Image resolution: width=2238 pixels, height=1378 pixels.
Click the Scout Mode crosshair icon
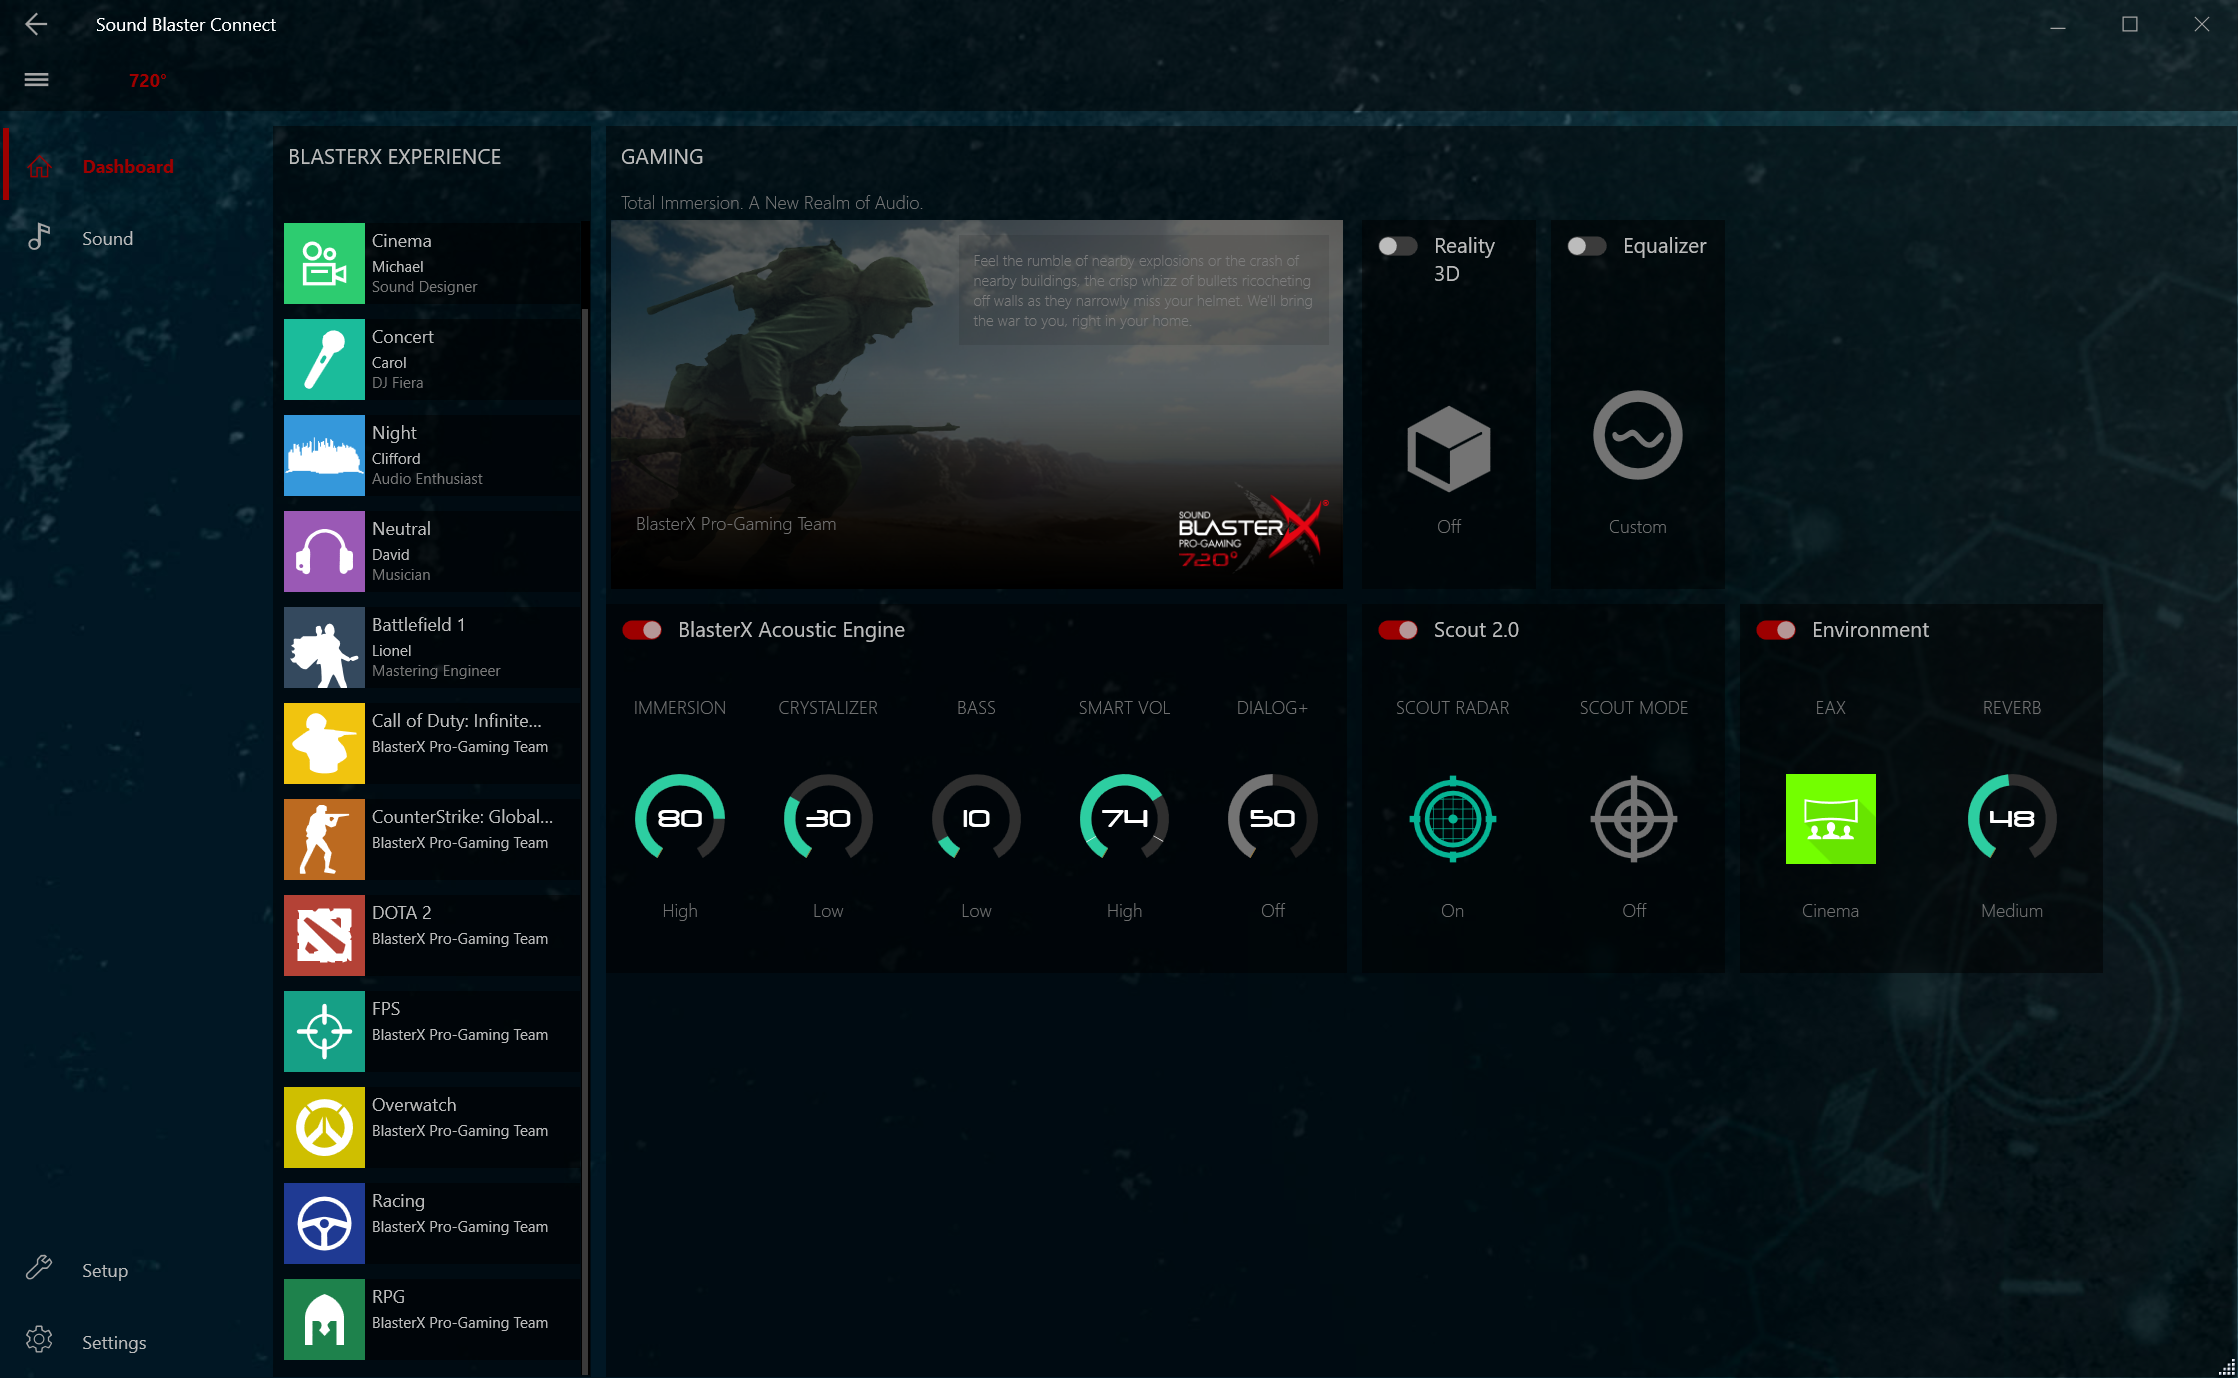(x=1633, y=818)
